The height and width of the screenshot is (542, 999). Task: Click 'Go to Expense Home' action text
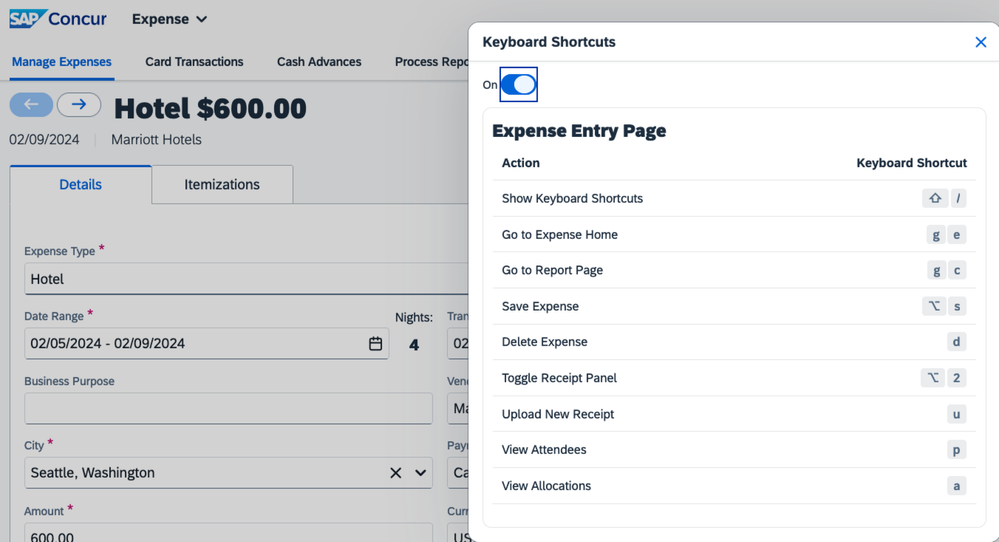(x=559, y=234)
